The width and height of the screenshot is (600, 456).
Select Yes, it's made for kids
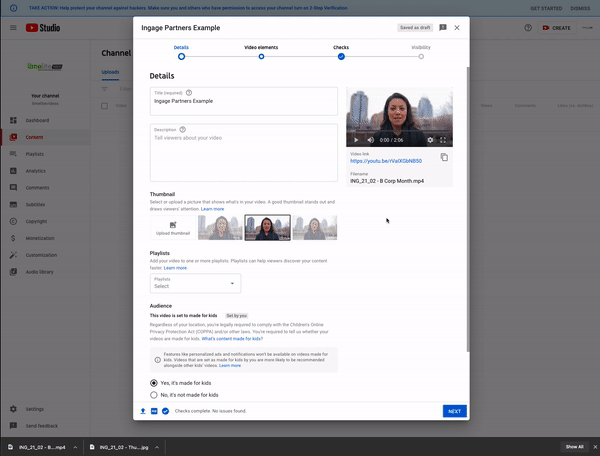(x=154, y=383)
